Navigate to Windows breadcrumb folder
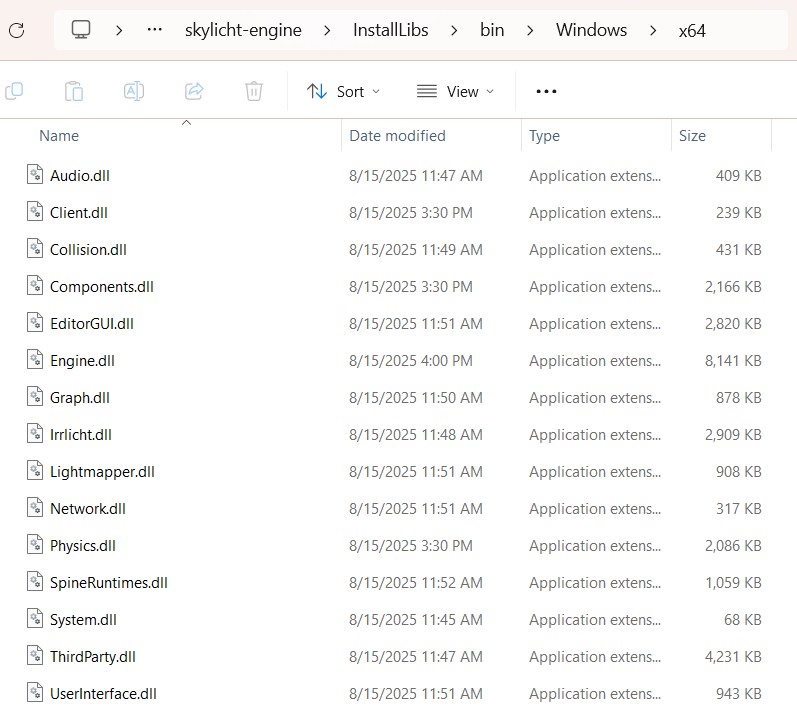The height and width of the screenshot is (716, 797). tap(591, 30)
